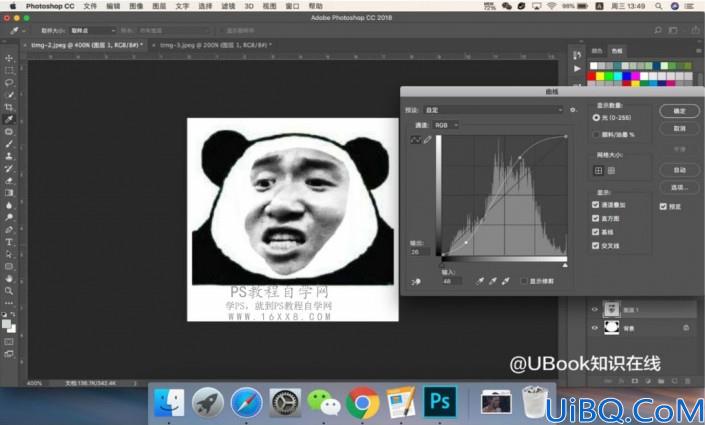Select the Pen tool
Viewport: 705px width, 425px height.
click(9, 230)
